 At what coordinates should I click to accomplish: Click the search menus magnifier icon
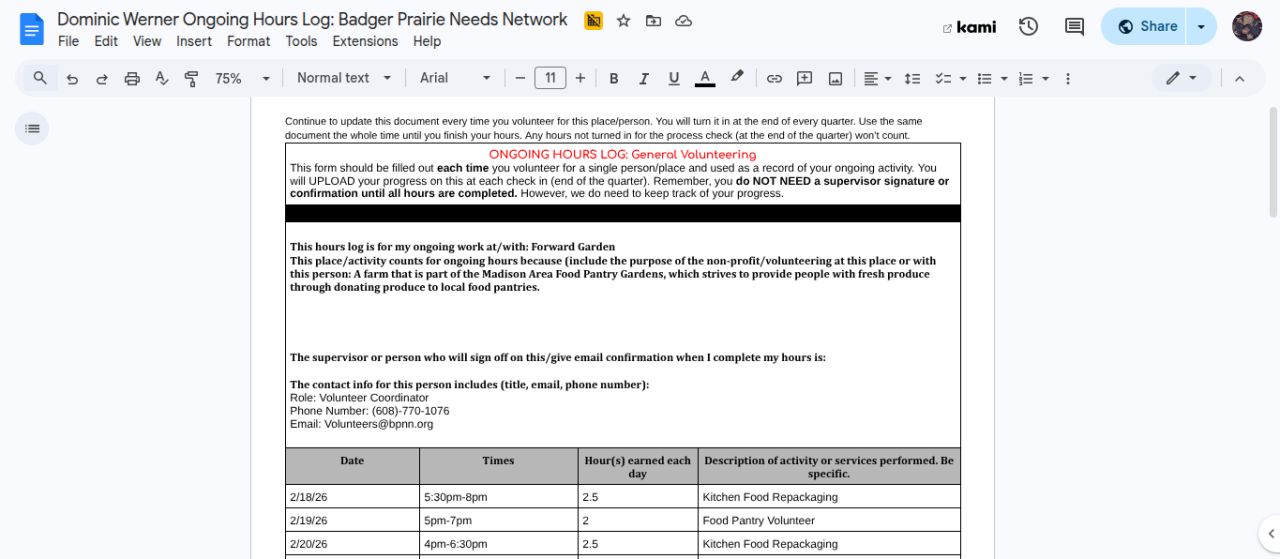pos(40,78)
